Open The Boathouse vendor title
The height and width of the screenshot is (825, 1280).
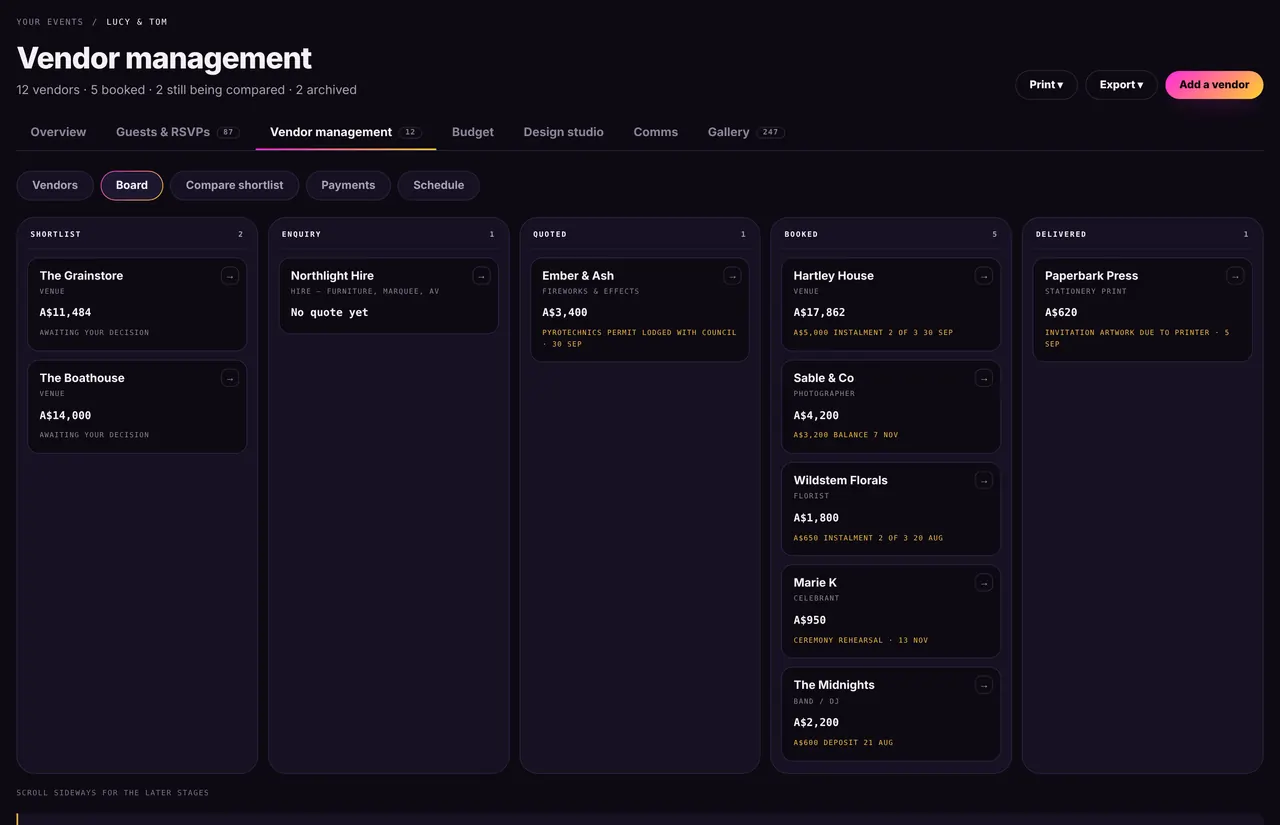tap(82, 378)
